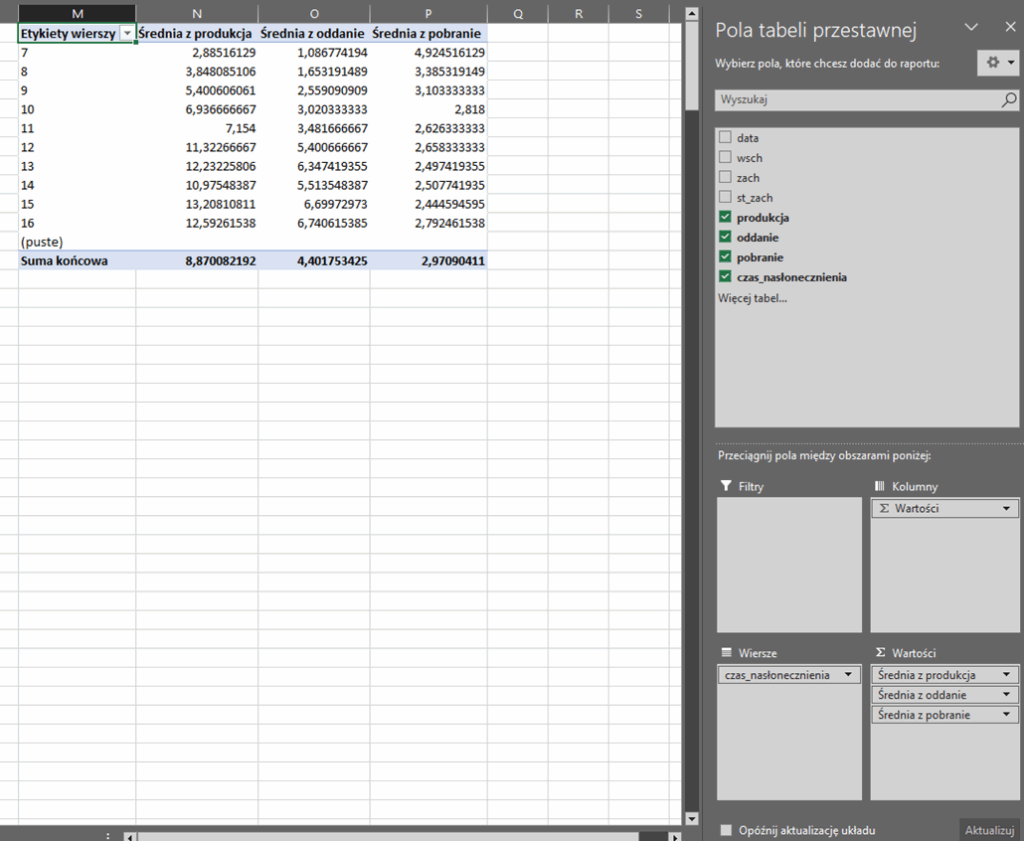Collapse pane options chevron in panel header
The width and height of the screenshot is (1024, 841).
pos(969,28)
